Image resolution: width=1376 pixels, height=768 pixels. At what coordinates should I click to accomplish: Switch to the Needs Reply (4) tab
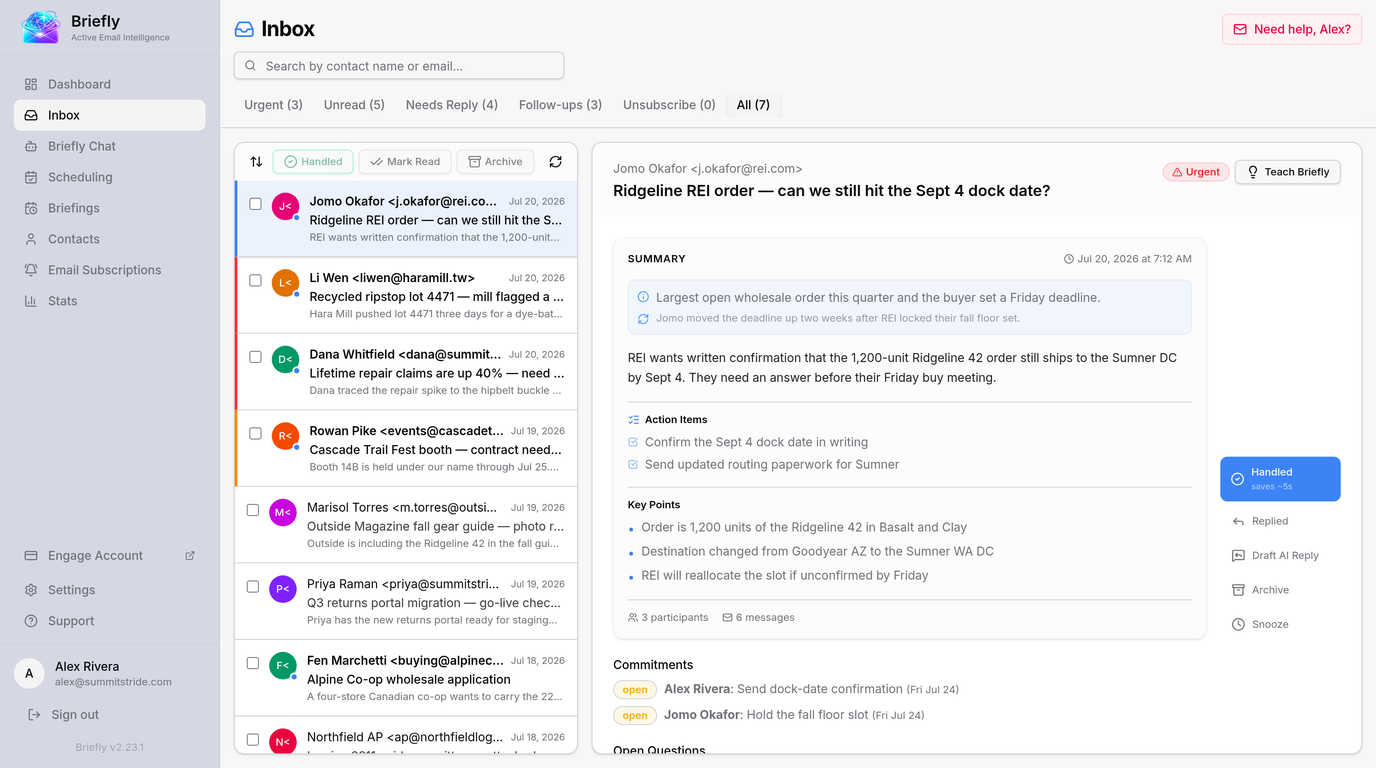452,105
